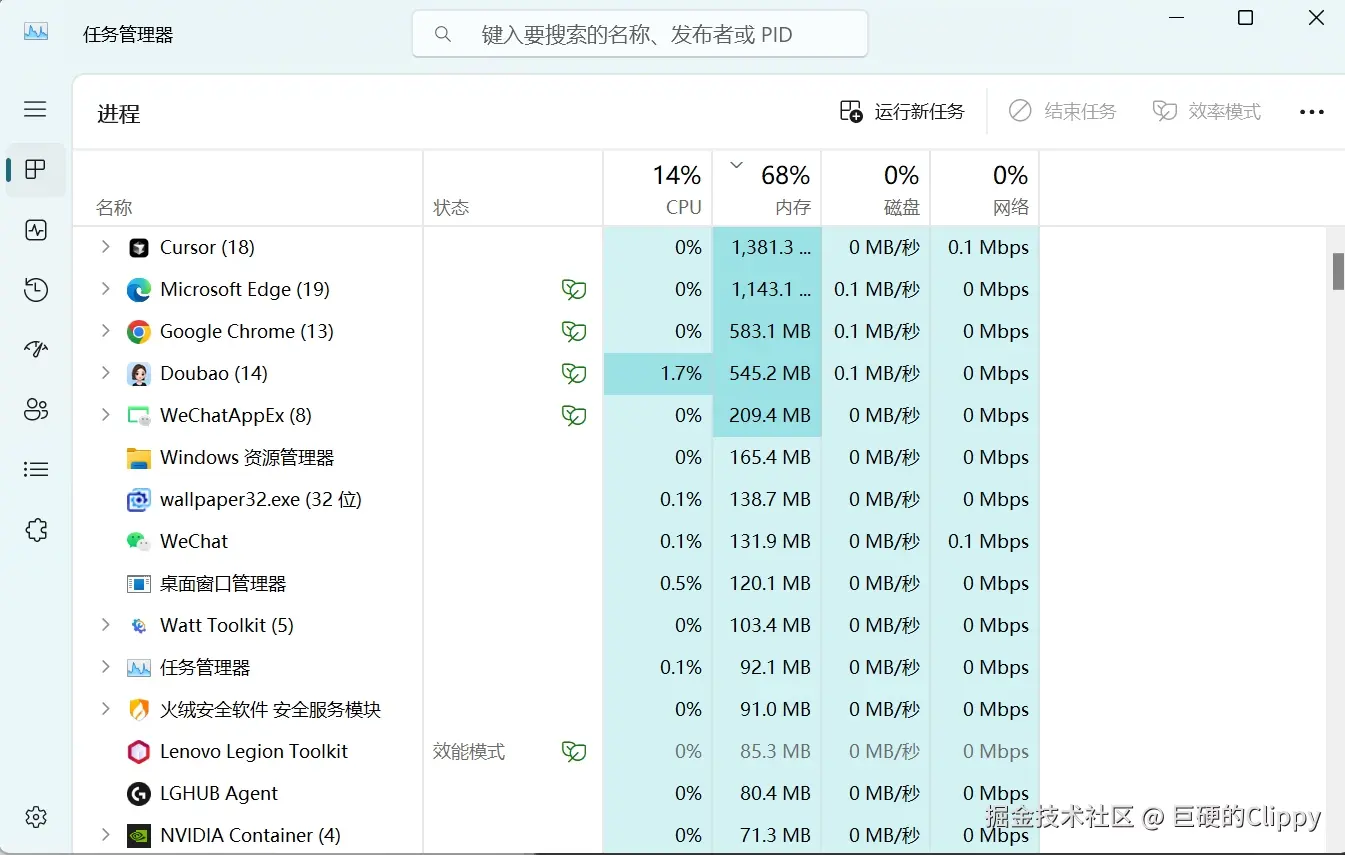Click the Microsoft Edge app icon
This screenshot has height=855, width=1345.
coord(139,290)
